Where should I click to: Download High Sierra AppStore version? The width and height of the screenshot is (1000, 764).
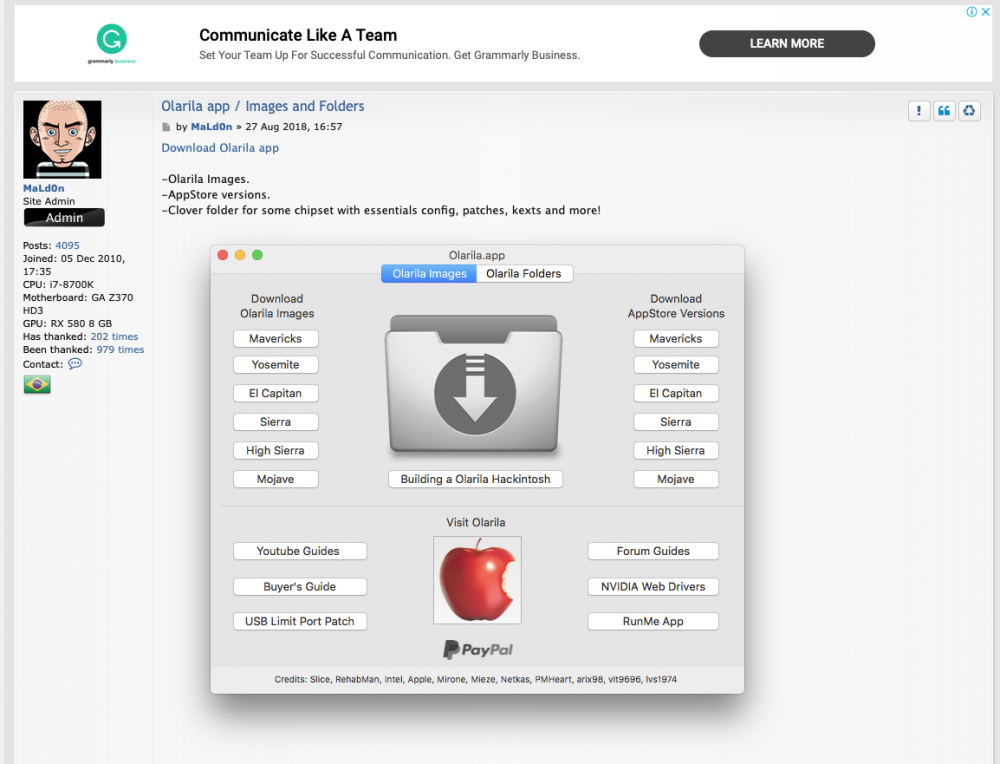point(676,451)
